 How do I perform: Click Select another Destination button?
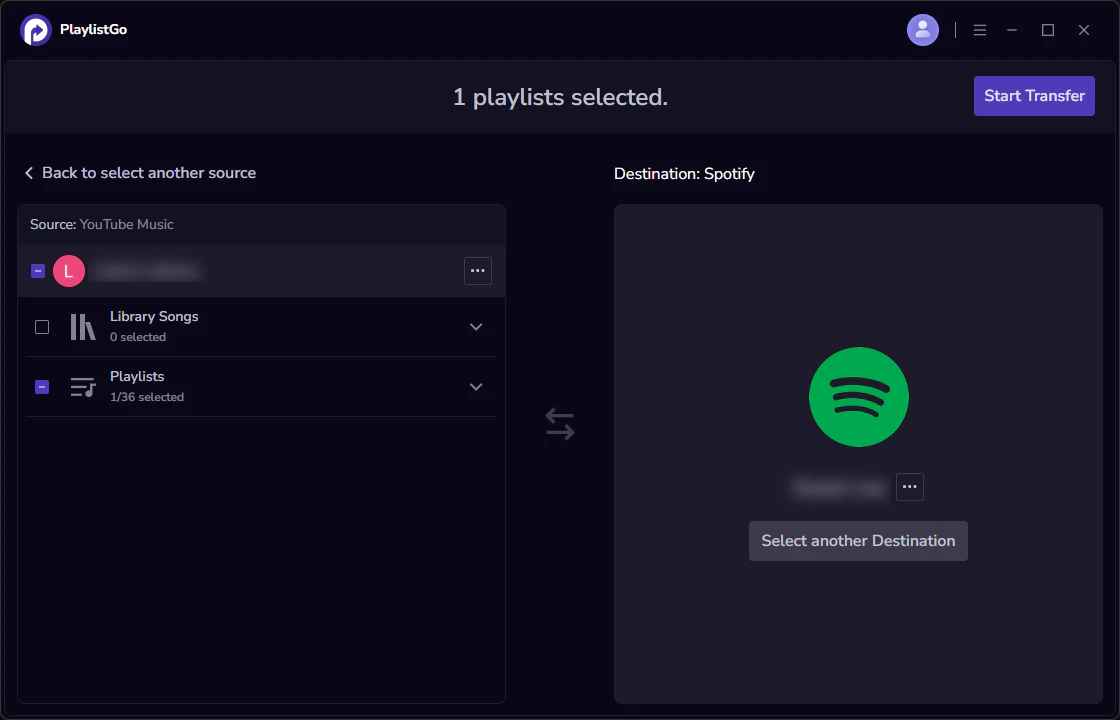click(x=858, y=541)
